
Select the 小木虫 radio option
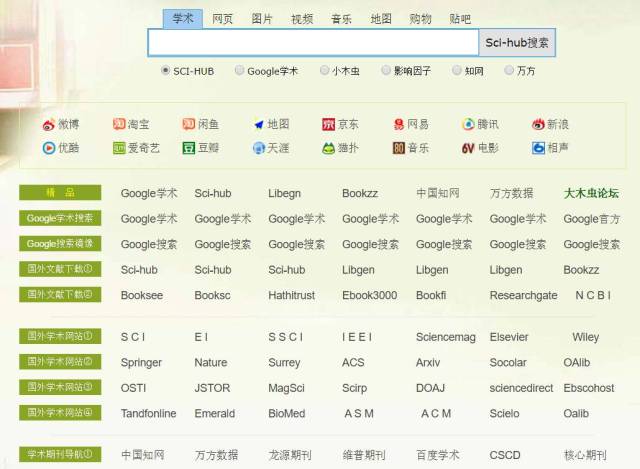click(x=324, y=70)
